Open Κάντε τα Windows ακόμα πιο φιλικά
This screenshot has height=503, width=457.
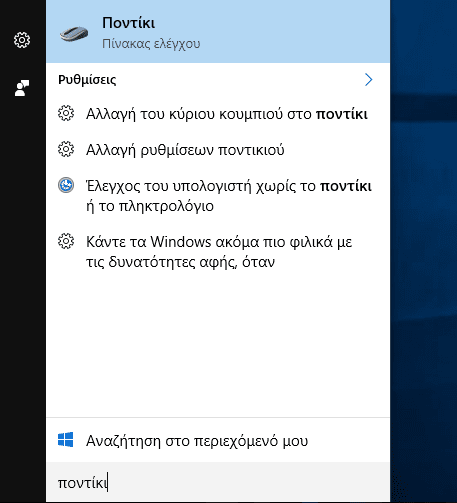pyautogui.click(x=218, y=252)
